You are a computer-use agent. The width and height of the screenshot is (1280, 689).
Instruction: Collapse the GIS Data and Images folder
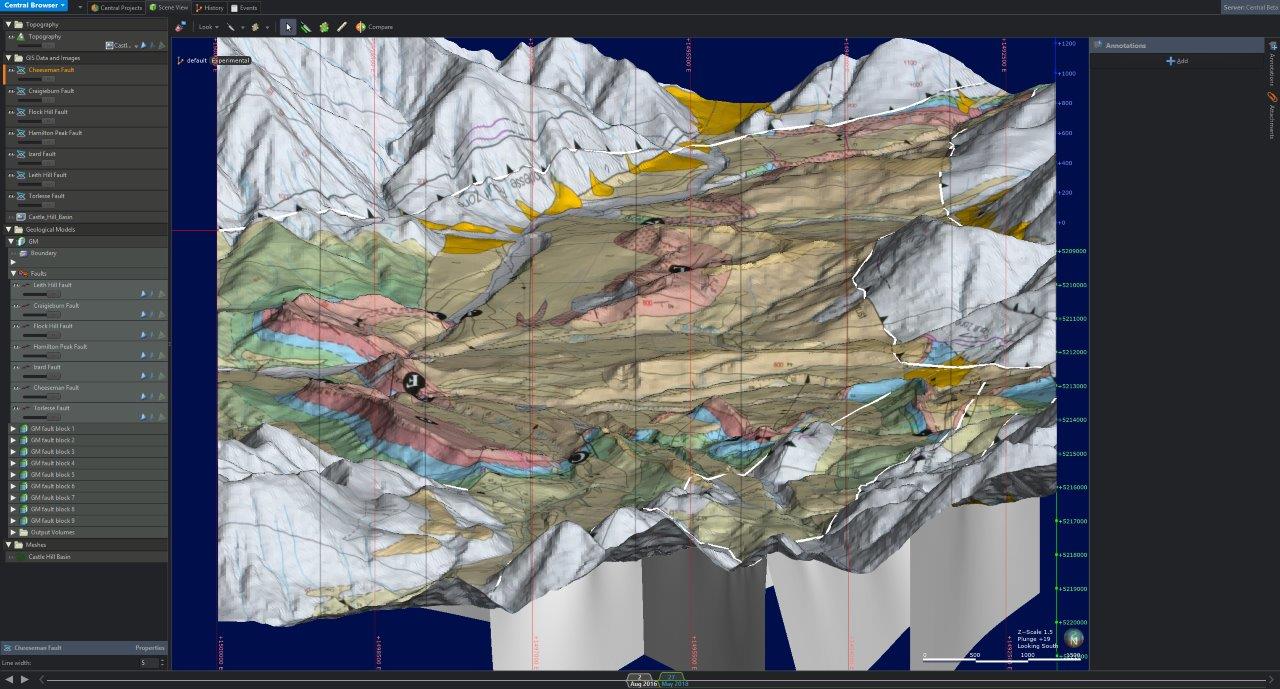click(x=8, y=58)
